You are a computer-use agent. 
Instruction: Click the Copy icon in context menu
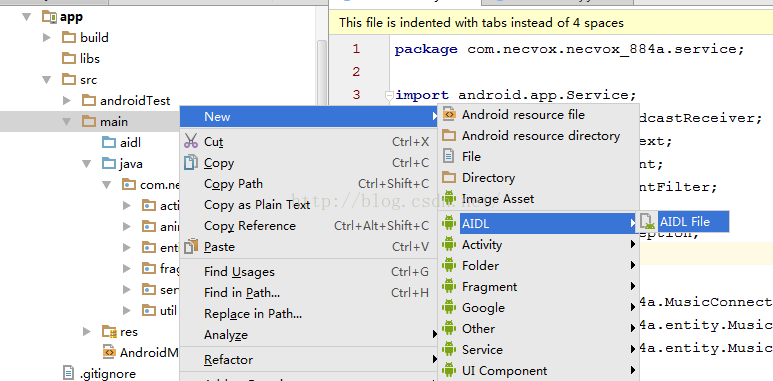click(x=191, y=163)
